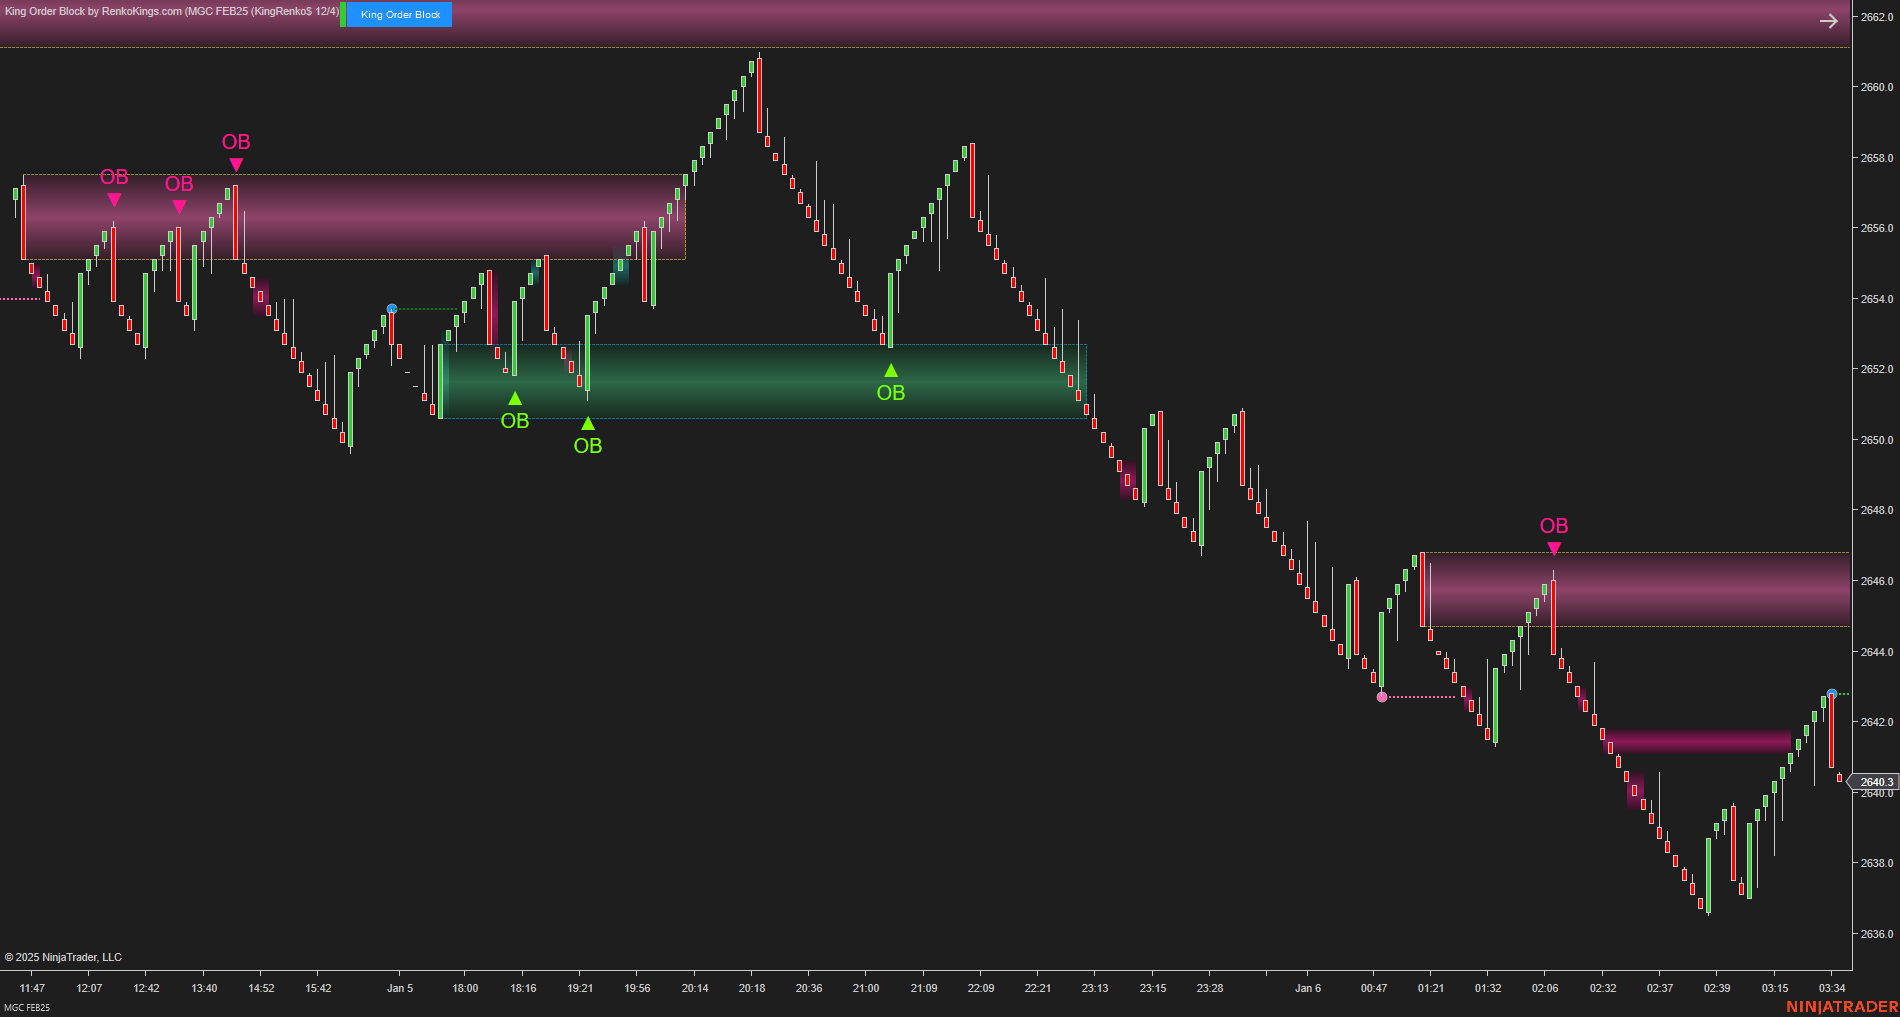Click the blue dot anchor on the dotted green line
Screen dimensions: 1900x1017
391,308
